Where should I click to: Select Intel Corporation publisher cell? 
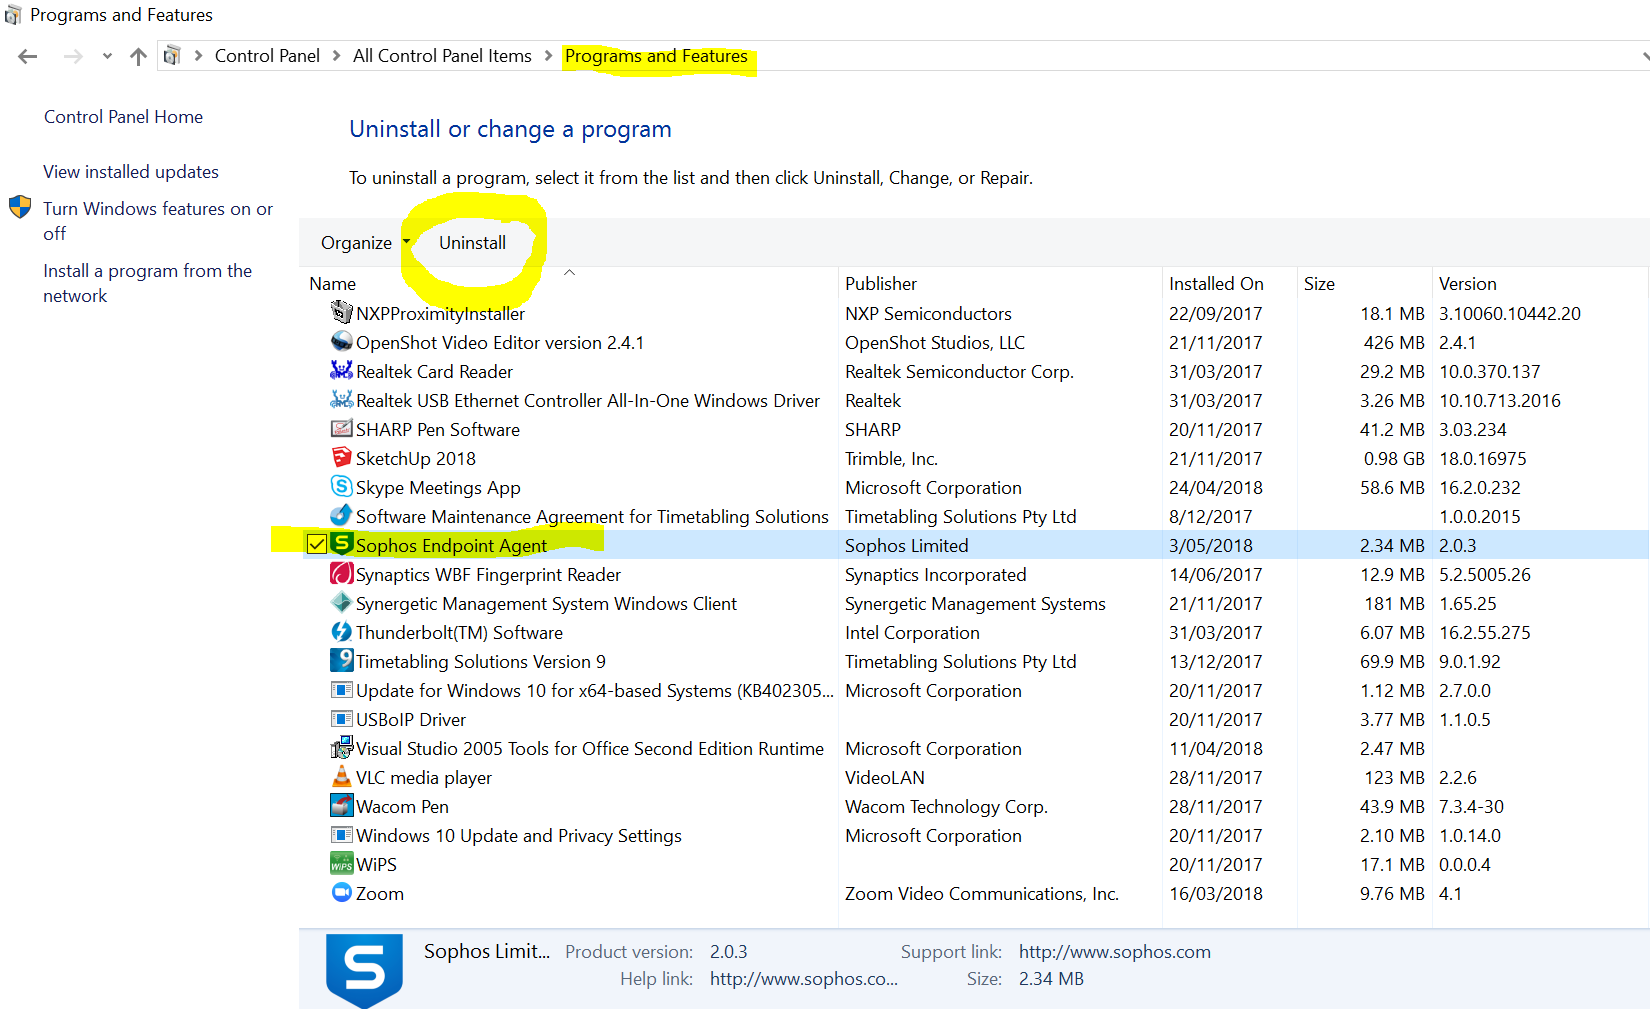[912, 633]
